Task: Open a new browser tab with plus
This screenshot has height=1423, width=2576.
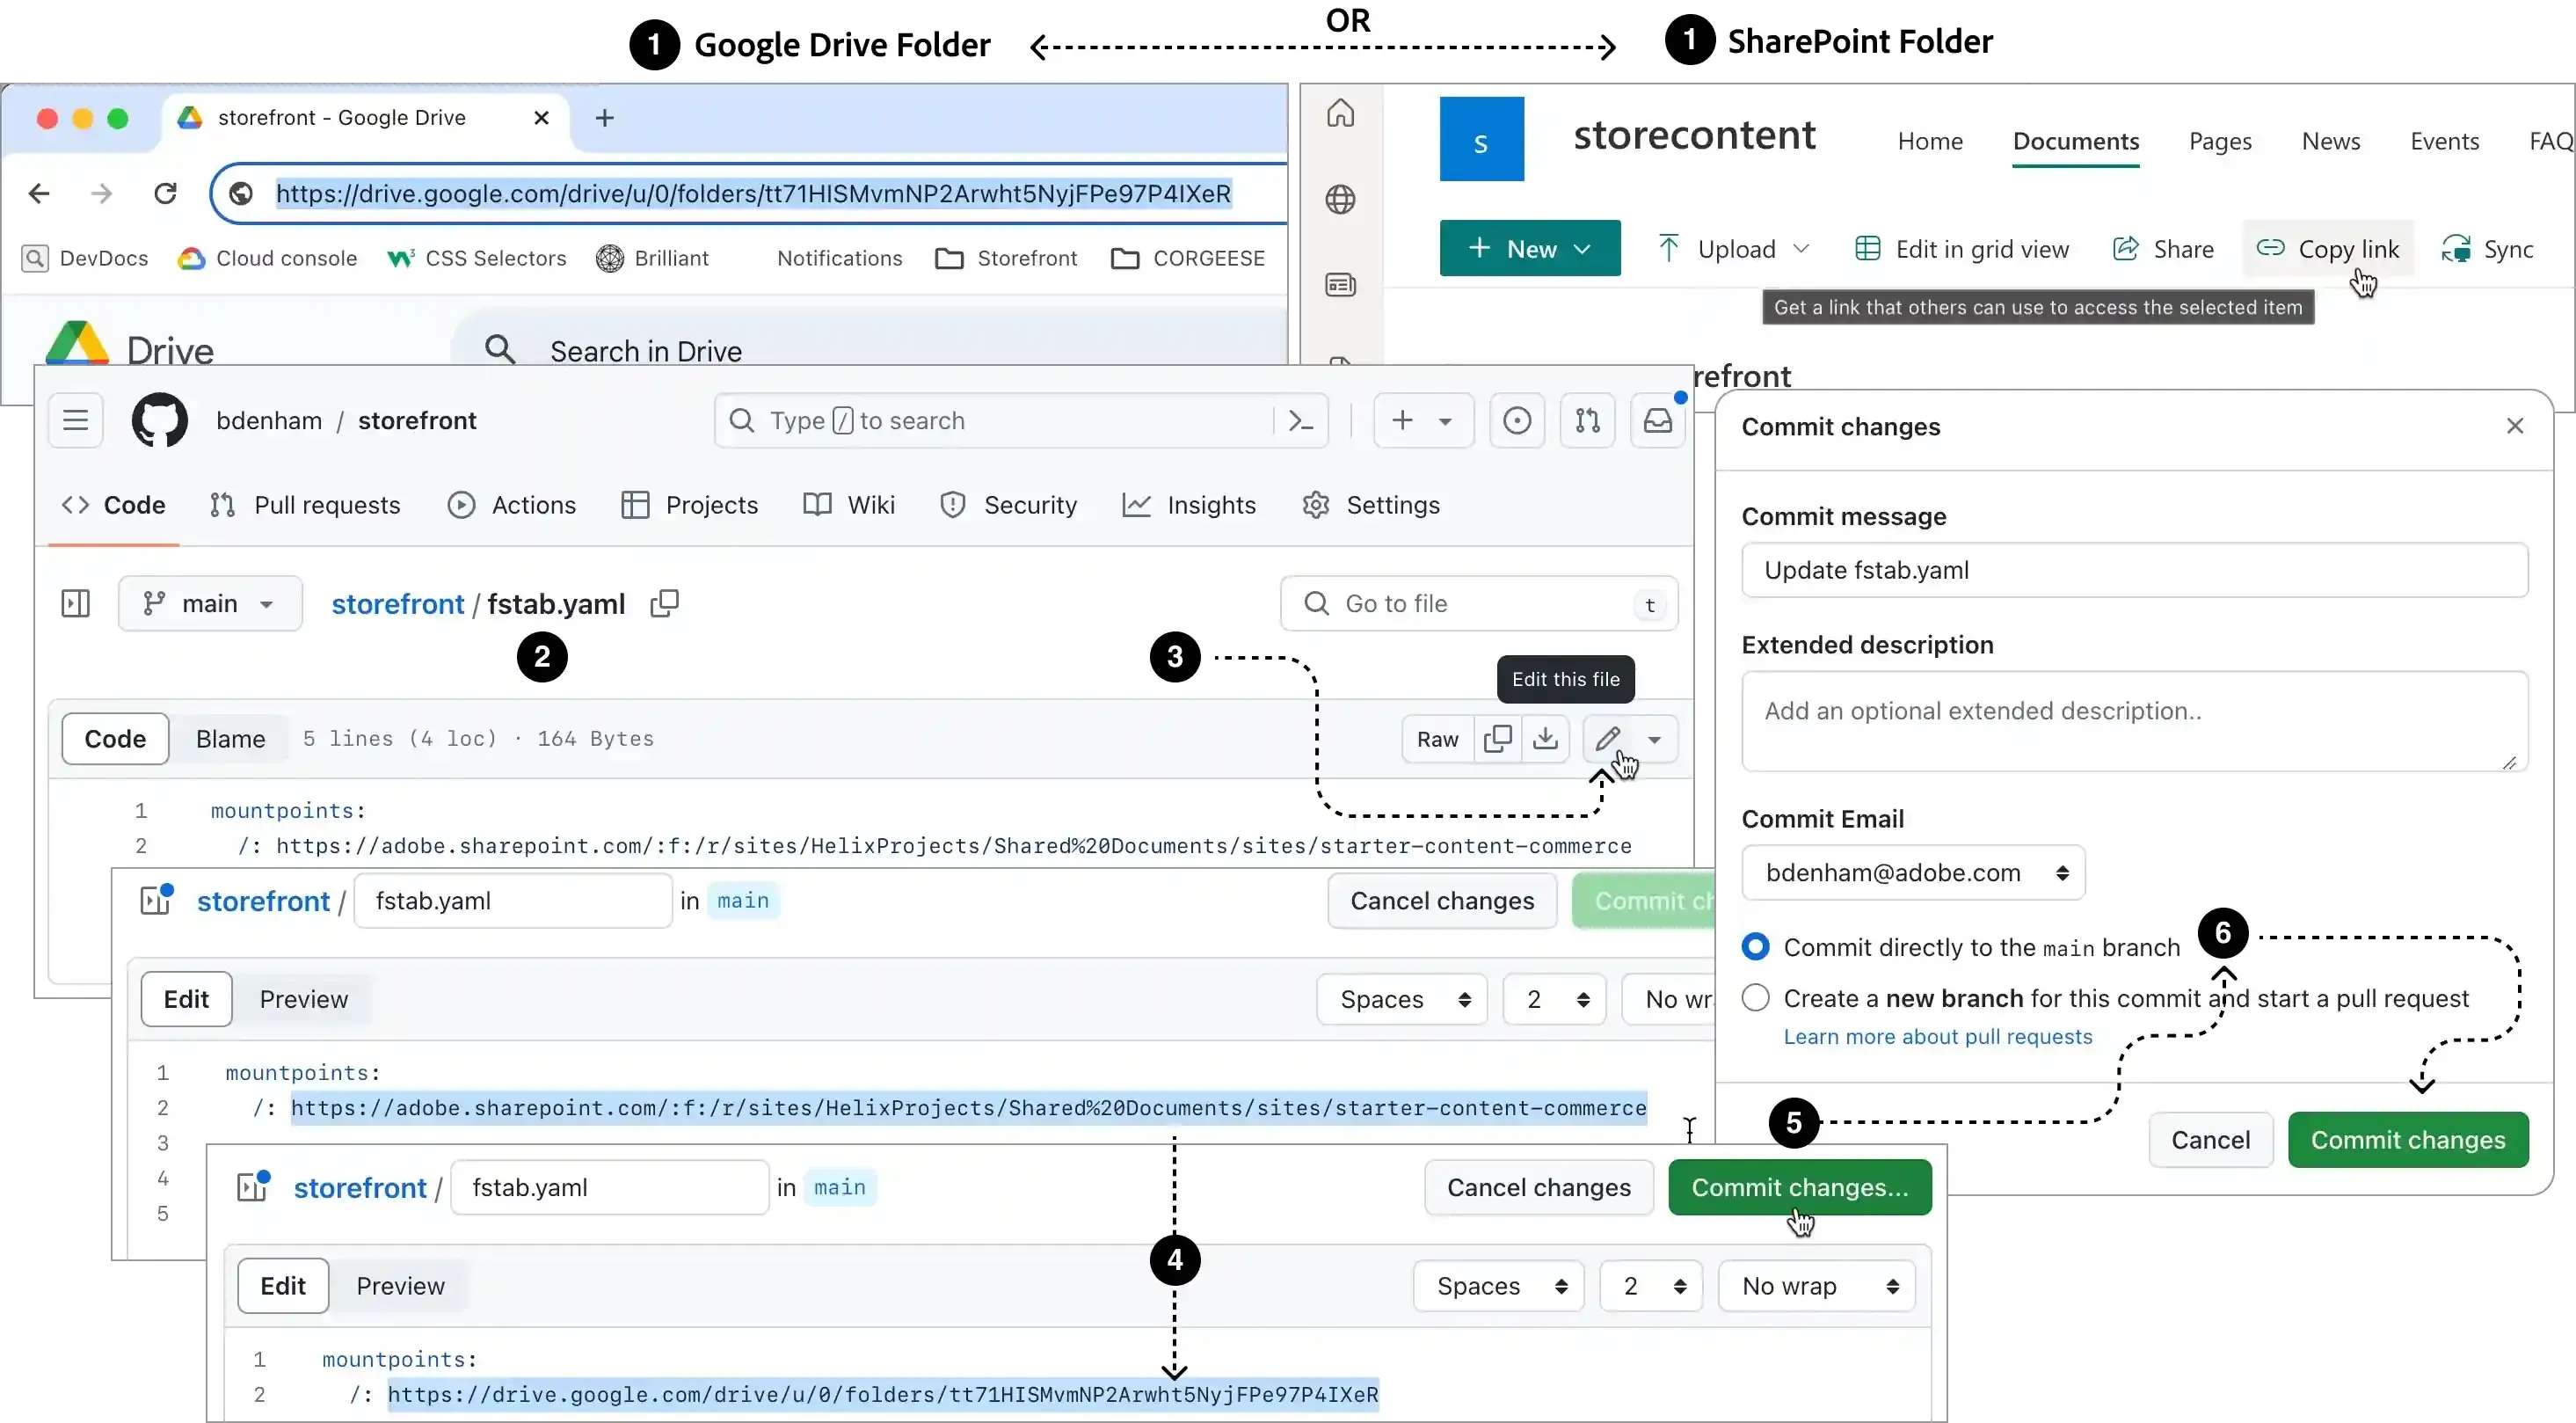Action: coord(604,118)
